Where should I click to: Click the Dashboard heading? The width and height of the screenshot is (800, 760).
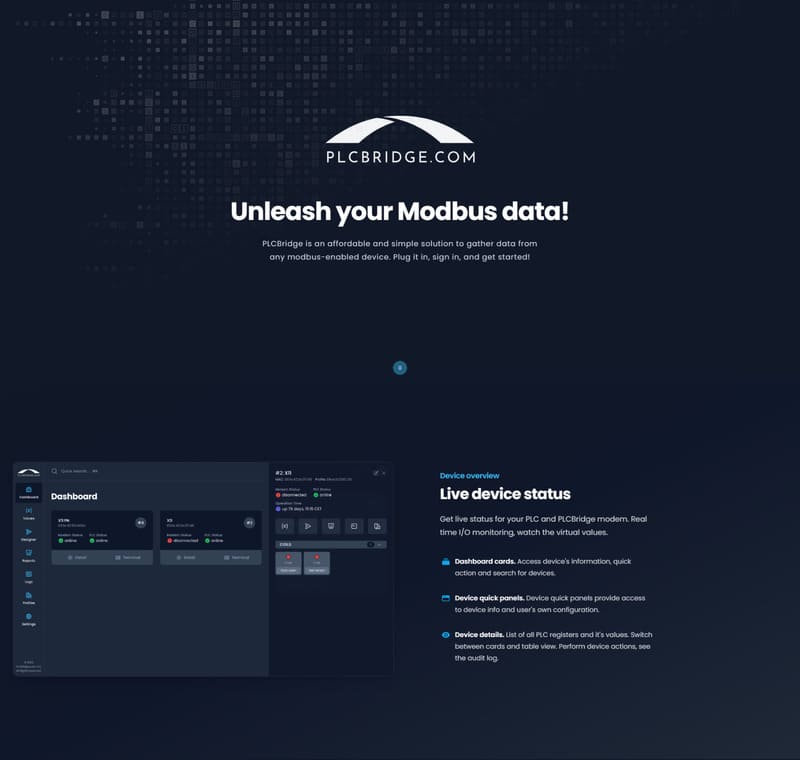pyautogui.click(x=74, y=496)
